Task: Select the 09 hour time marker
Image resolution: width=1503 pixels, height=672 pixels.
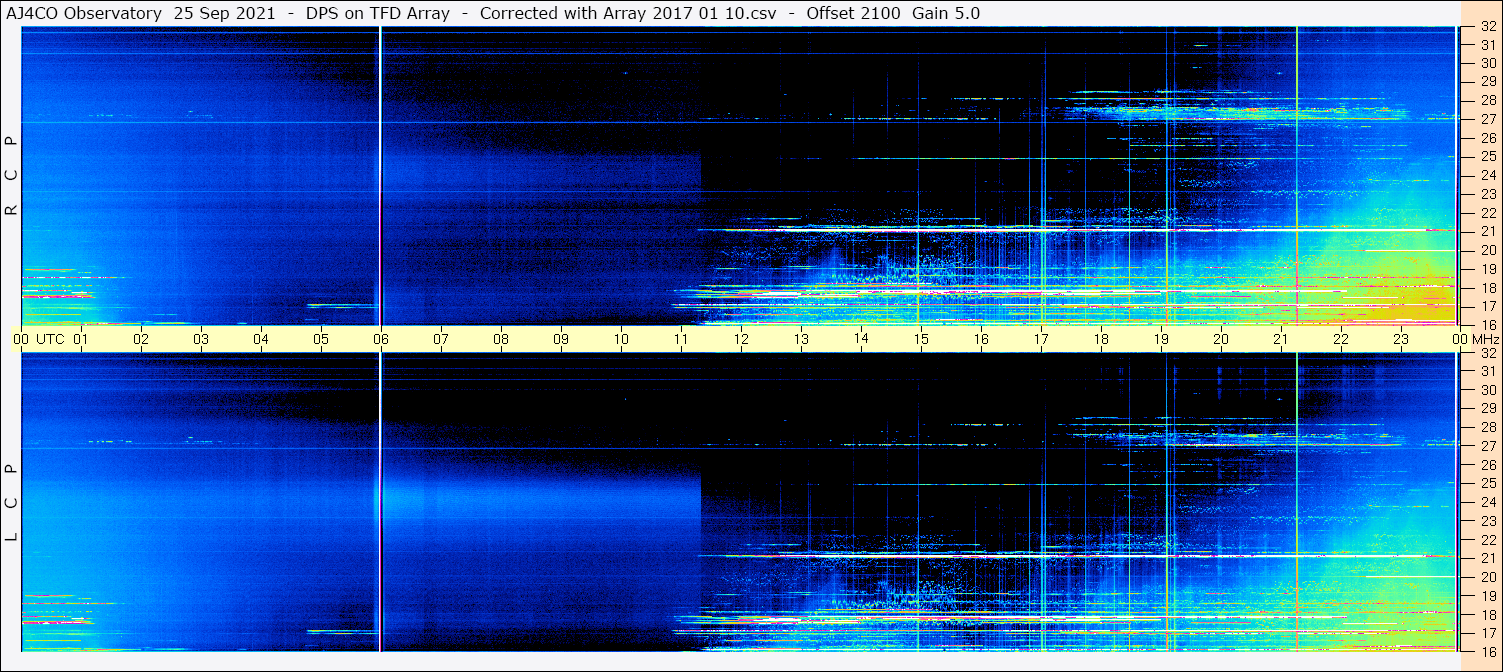Action: 561,339
